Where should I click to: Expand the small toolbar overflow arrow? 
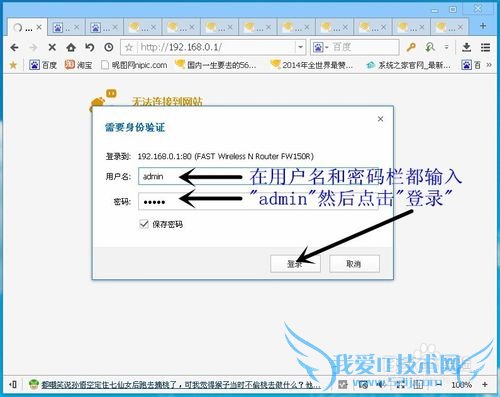[446, 47]
